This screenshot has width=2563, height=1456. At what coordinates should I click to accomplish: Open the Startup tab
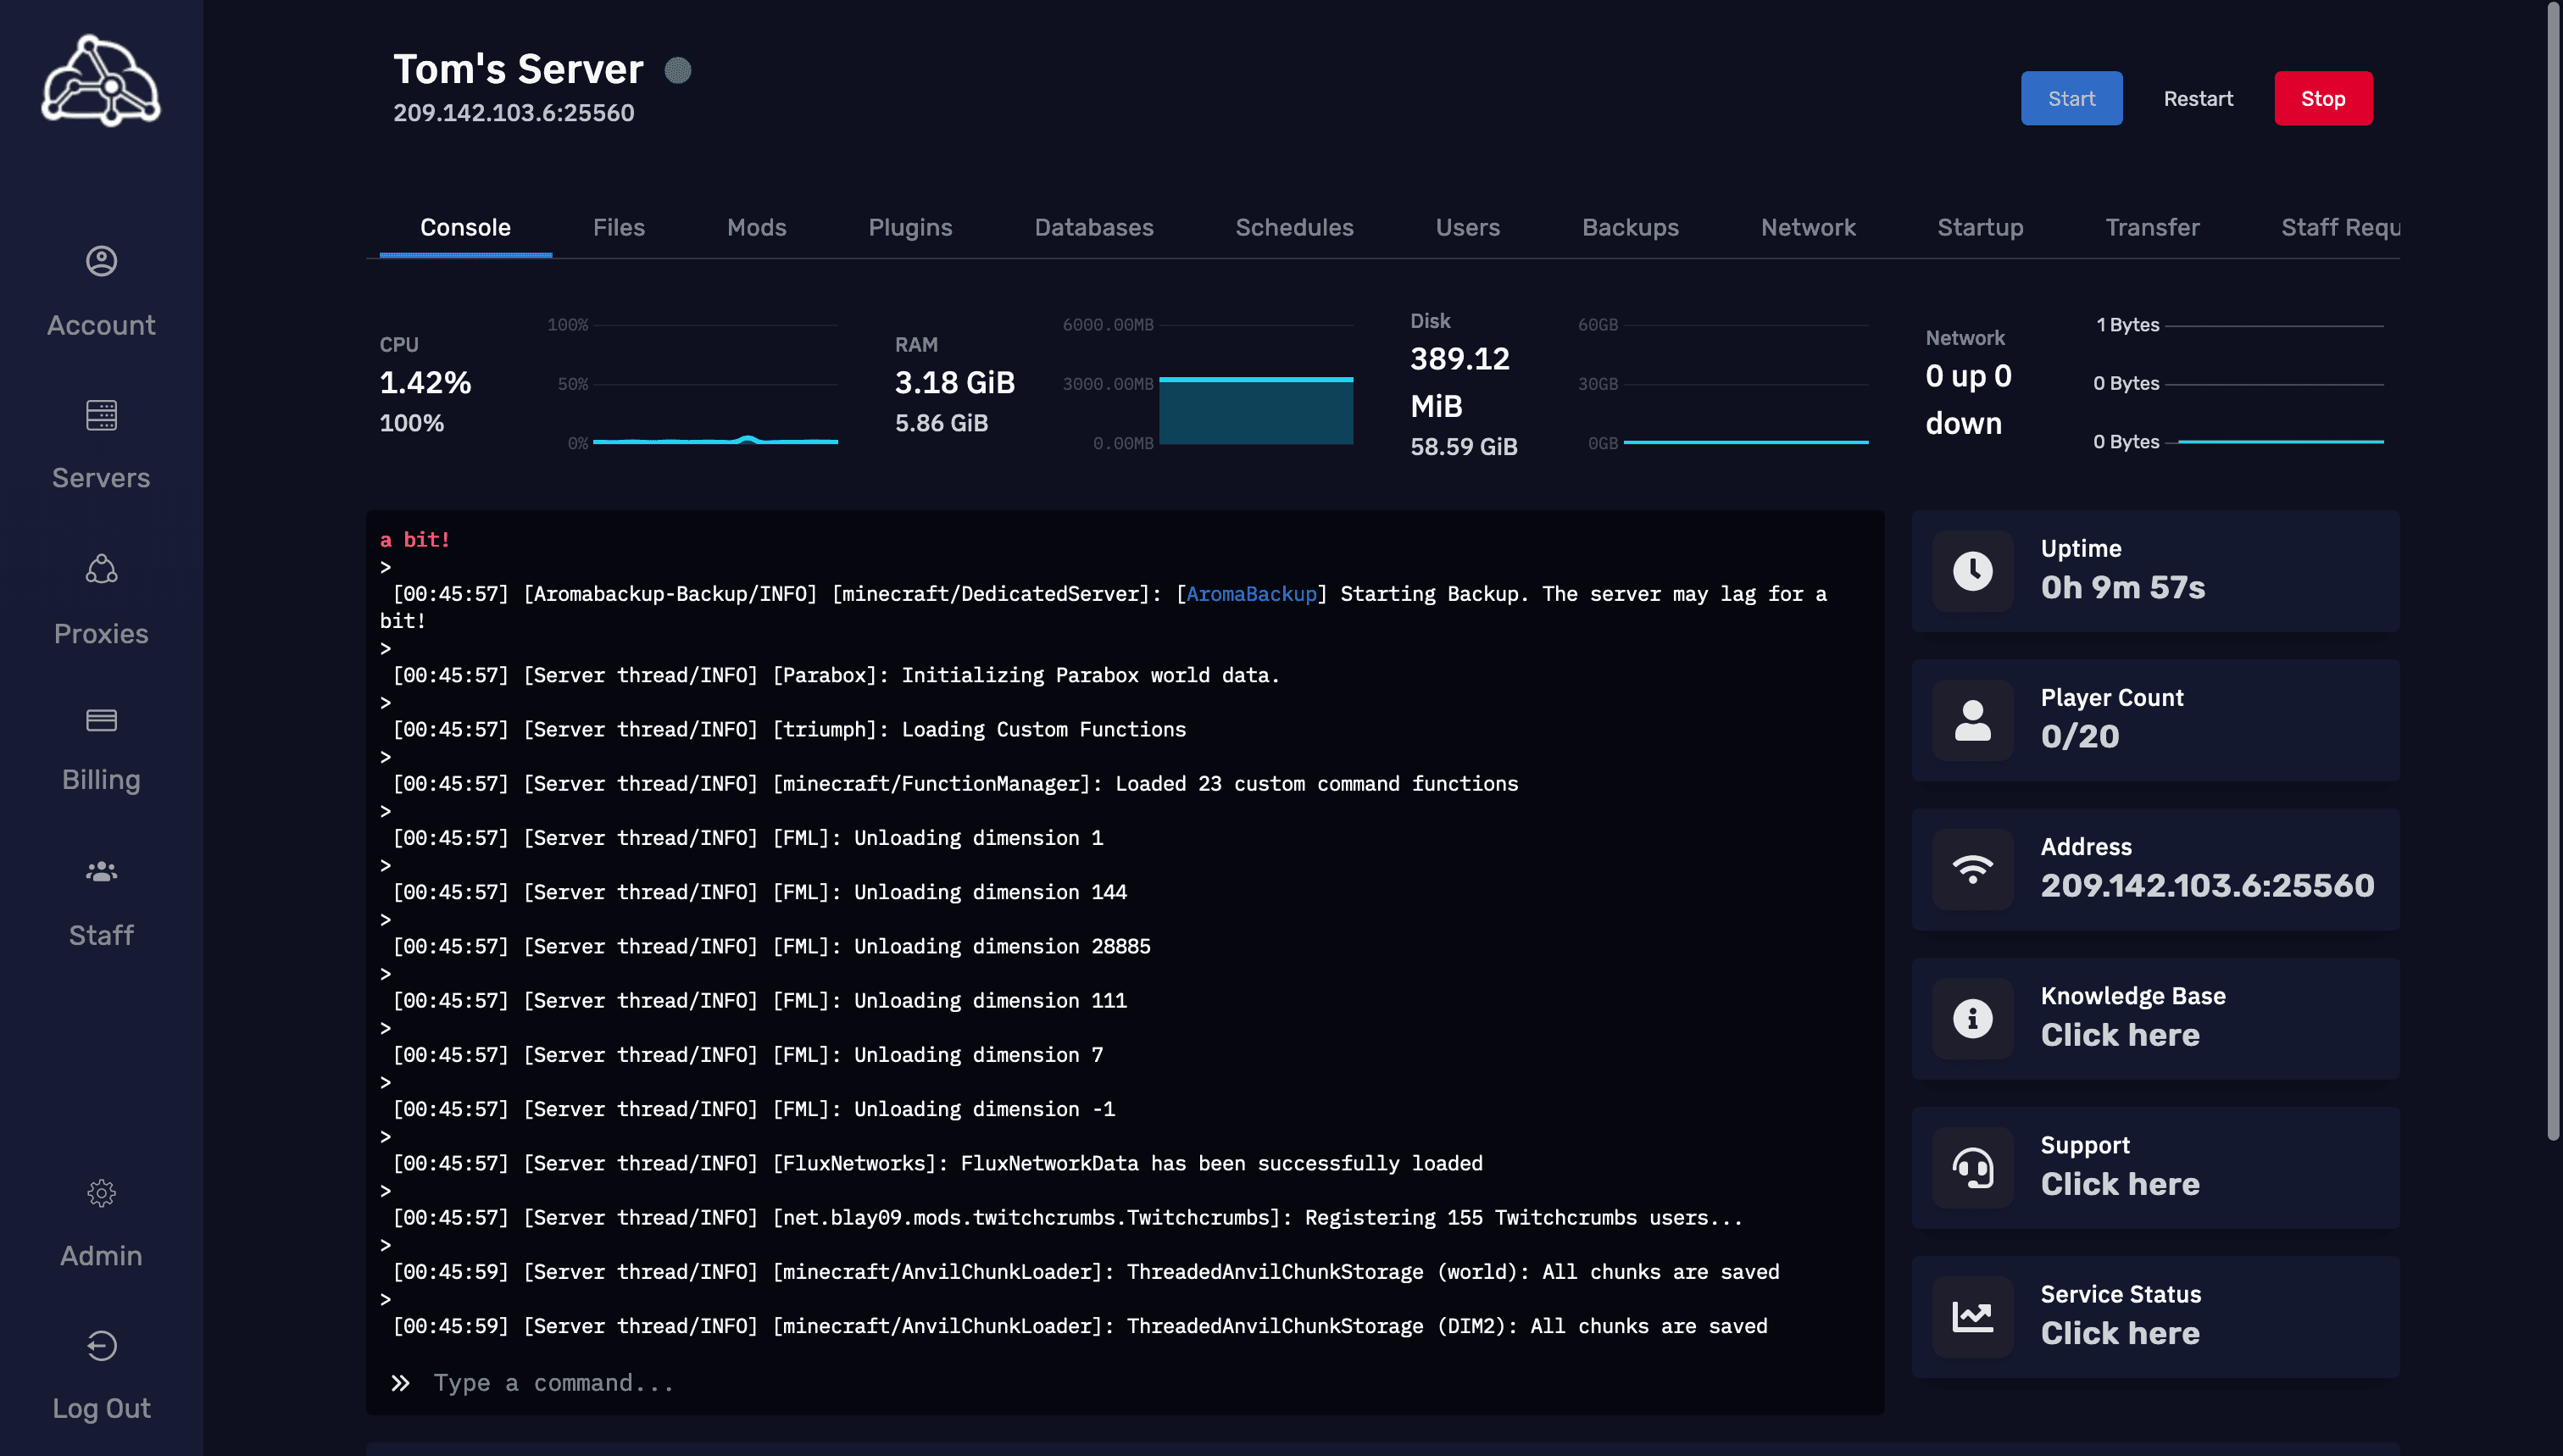(1980, 227)
